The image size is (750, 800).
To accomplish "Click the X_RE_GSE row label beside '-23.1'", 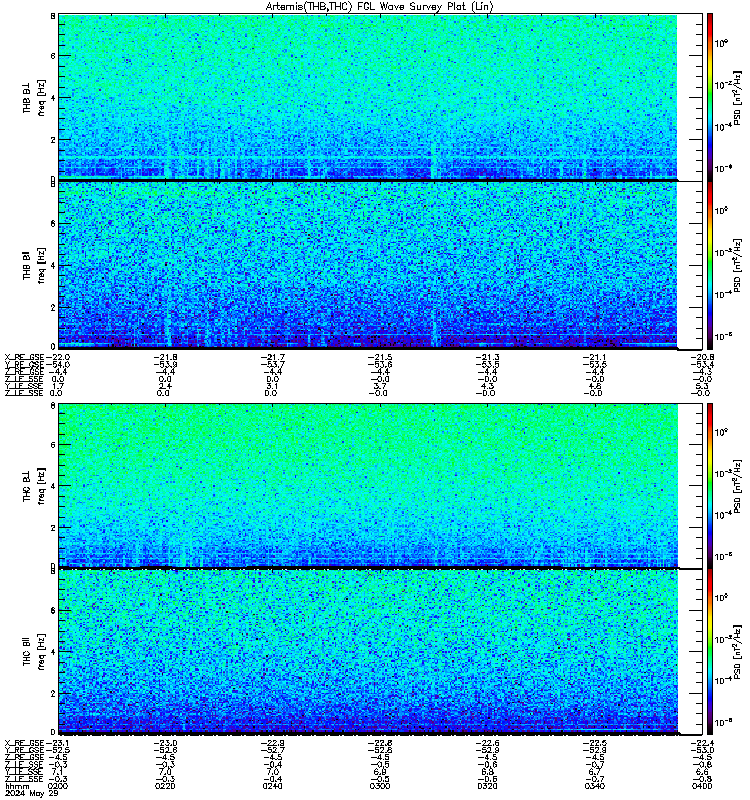I will [24, 743].
